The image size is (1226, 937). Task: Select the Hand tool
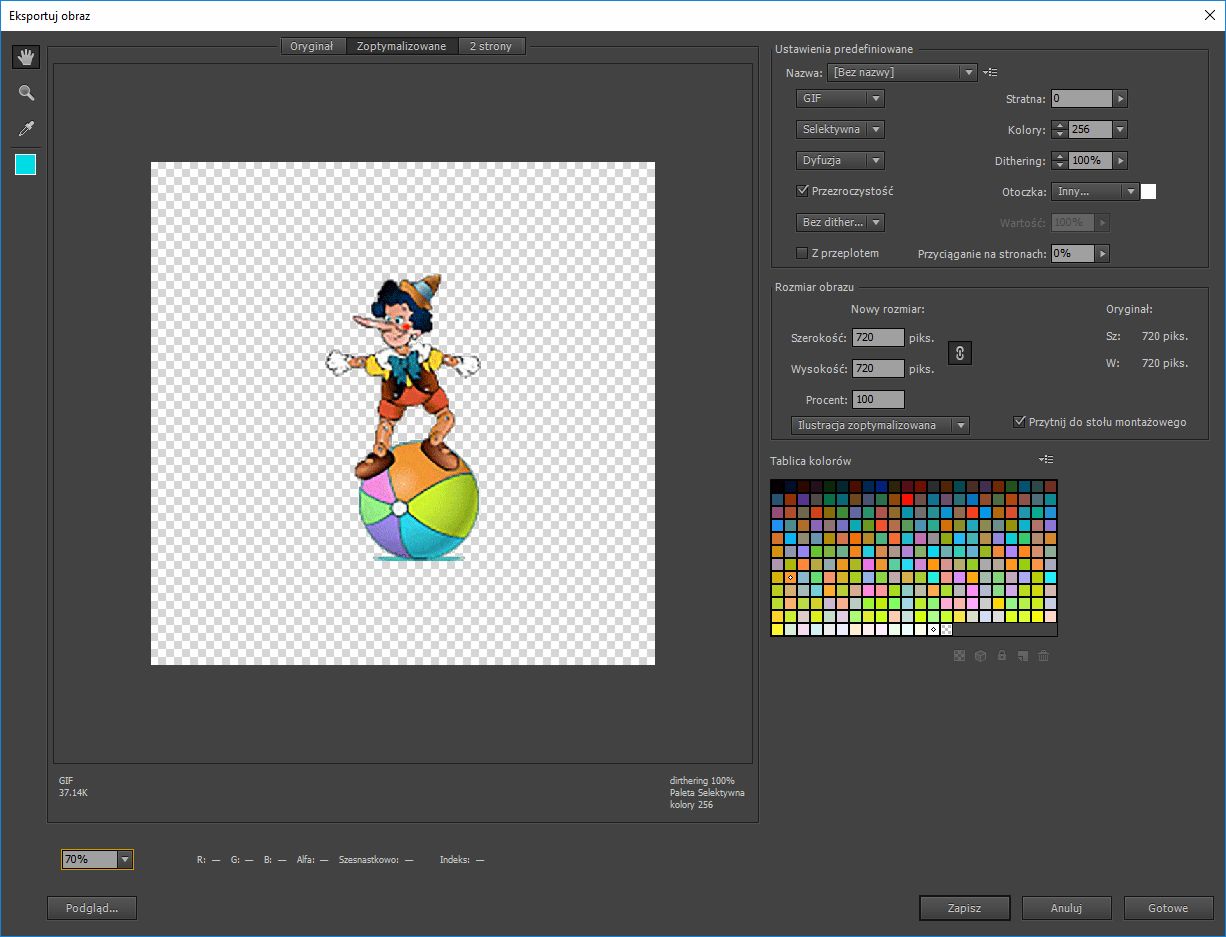point(26,57)
